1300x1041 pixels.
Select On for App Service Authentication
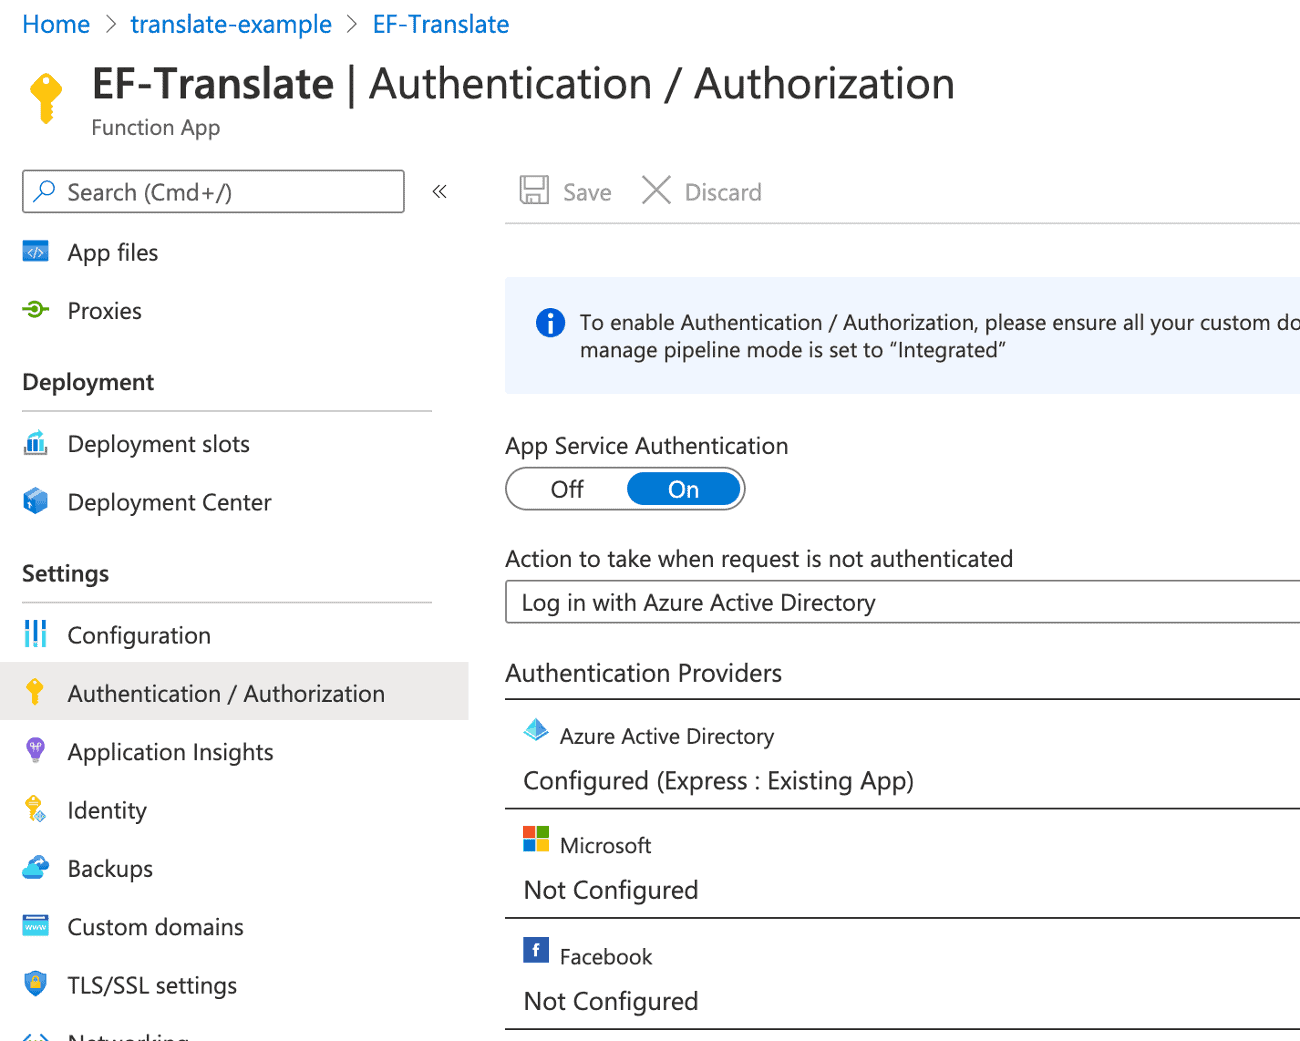(x=684, y=489)
